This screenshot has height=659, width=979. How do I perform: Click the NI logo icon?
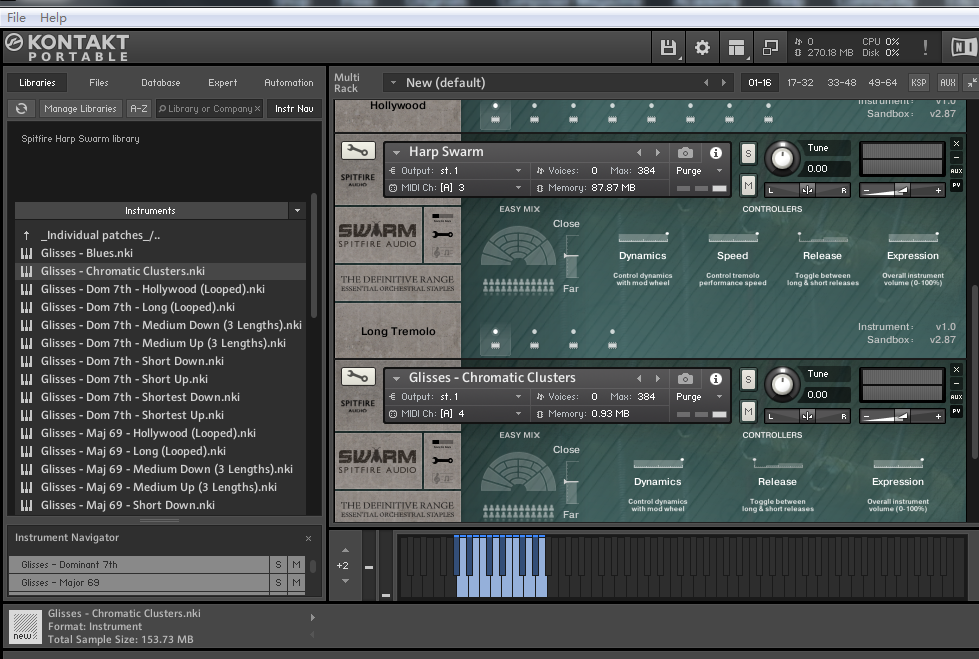point(963,47)
